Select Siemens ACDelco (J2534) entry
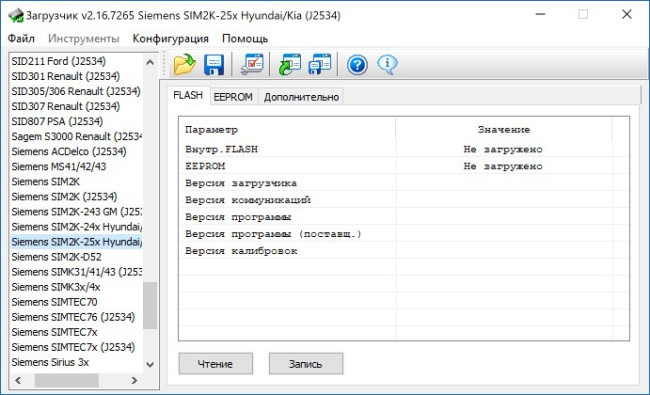This screenshot has height=395, width=650. coord(76,151)
